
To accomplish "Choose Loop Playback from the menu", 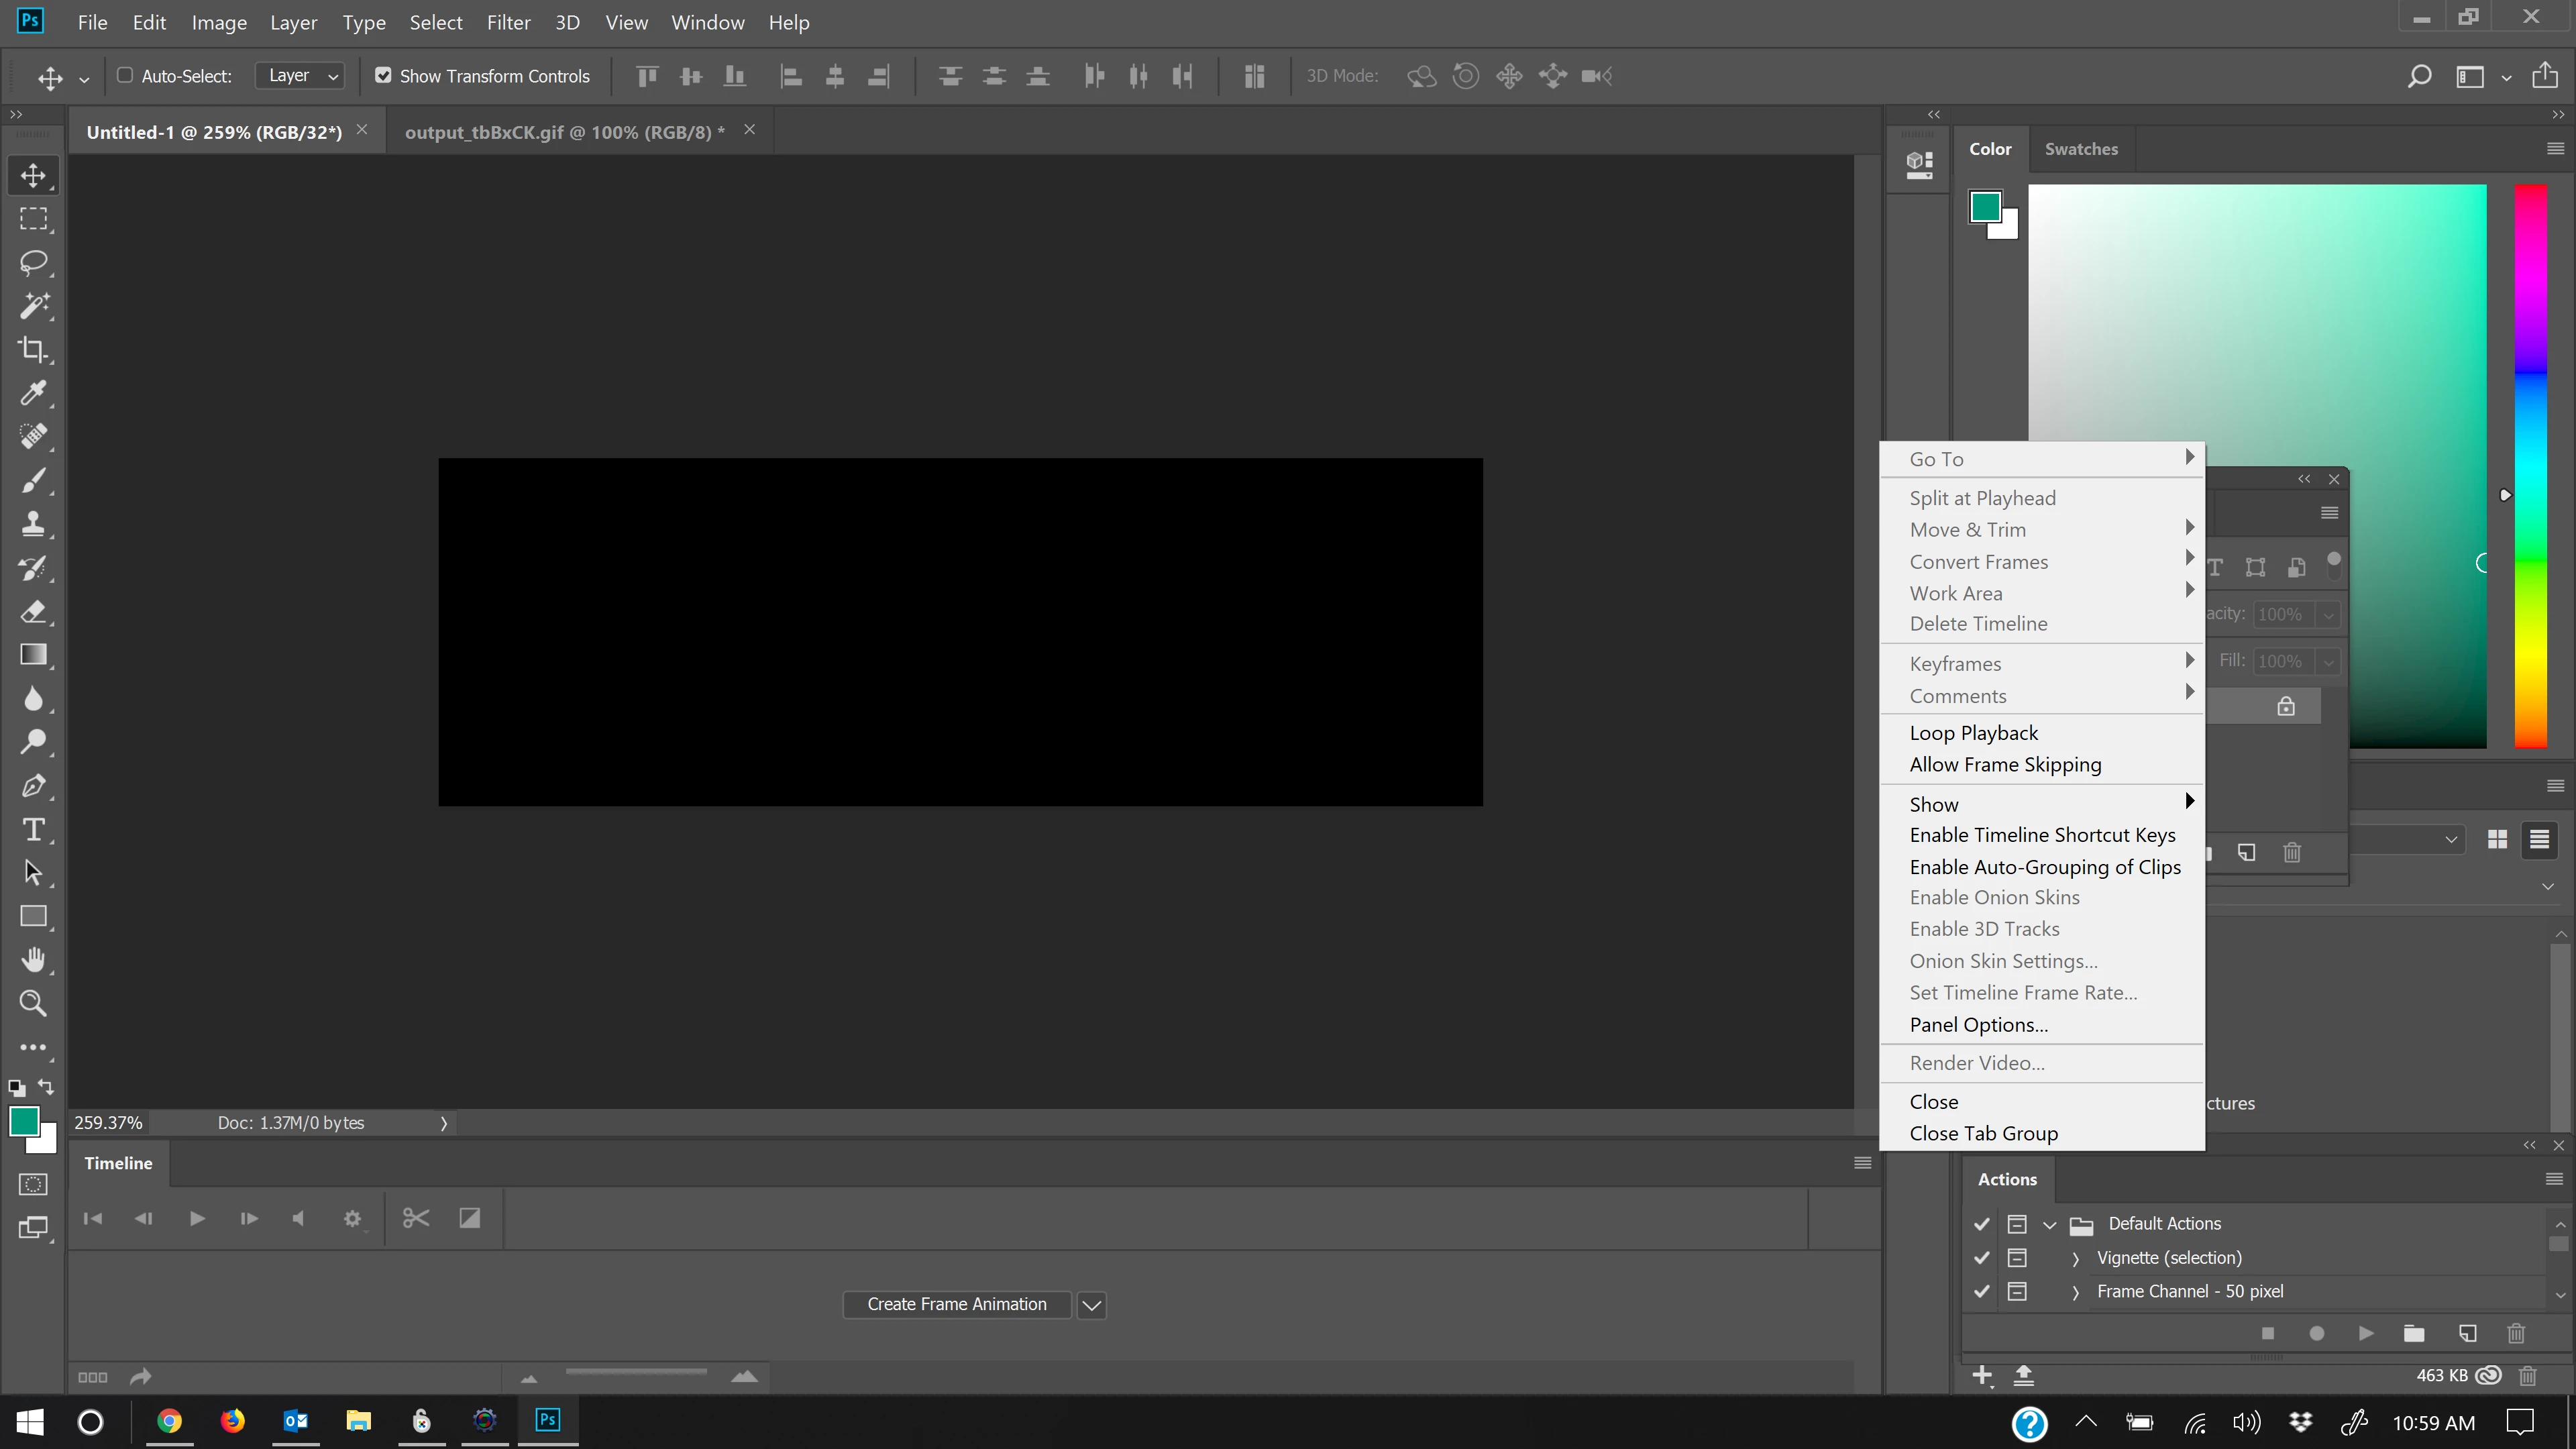I will pos(1973,733).
